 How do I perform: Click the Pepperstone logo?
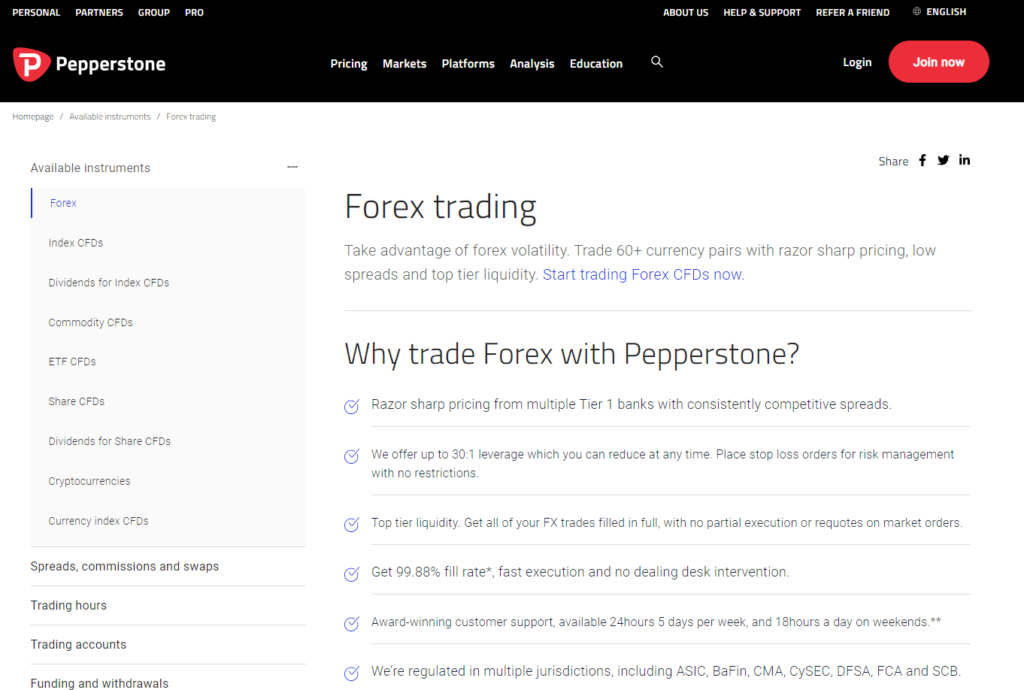pyautogui.click(x=89, y=64)
